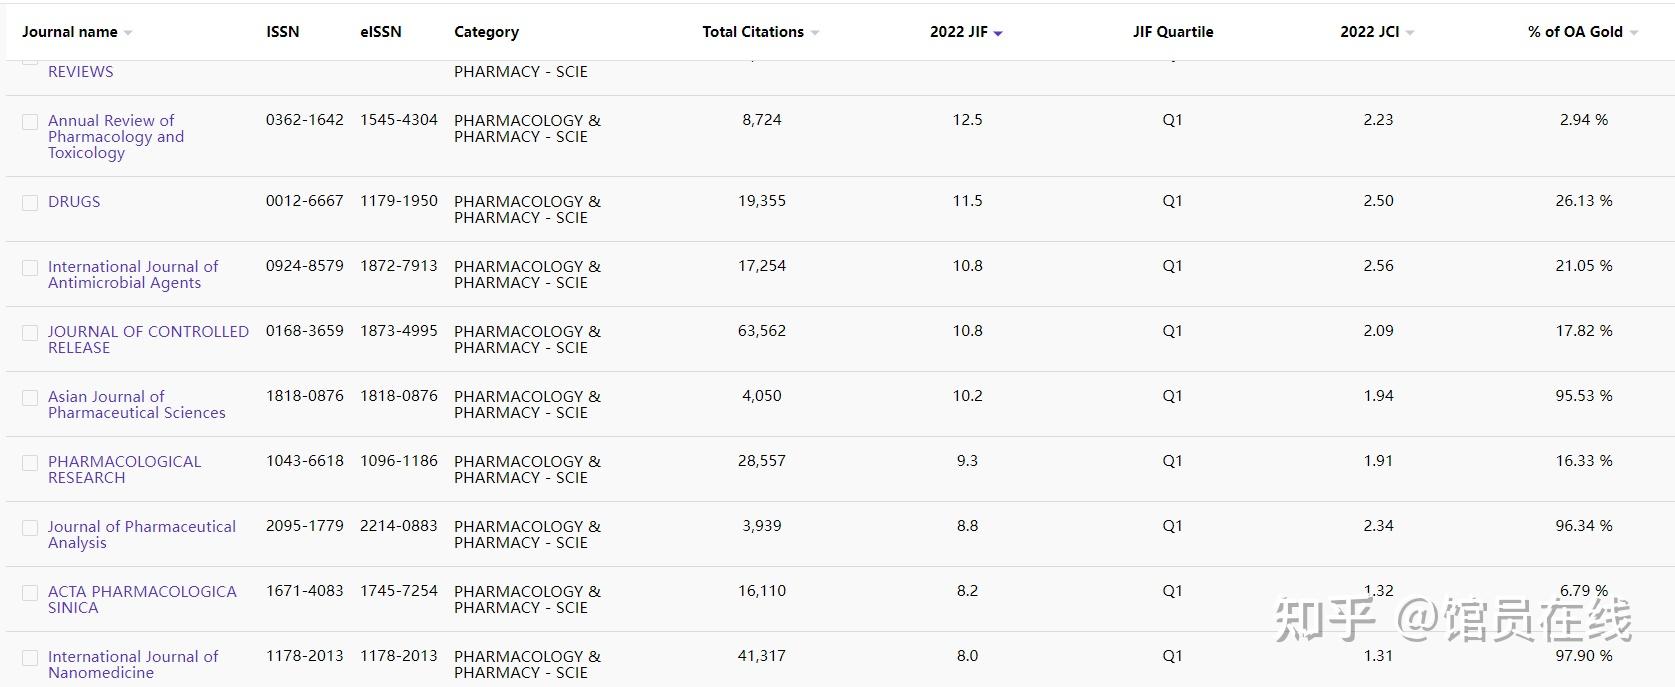
Task: Click the eISSN column header
Action: (x=381, y=32)
